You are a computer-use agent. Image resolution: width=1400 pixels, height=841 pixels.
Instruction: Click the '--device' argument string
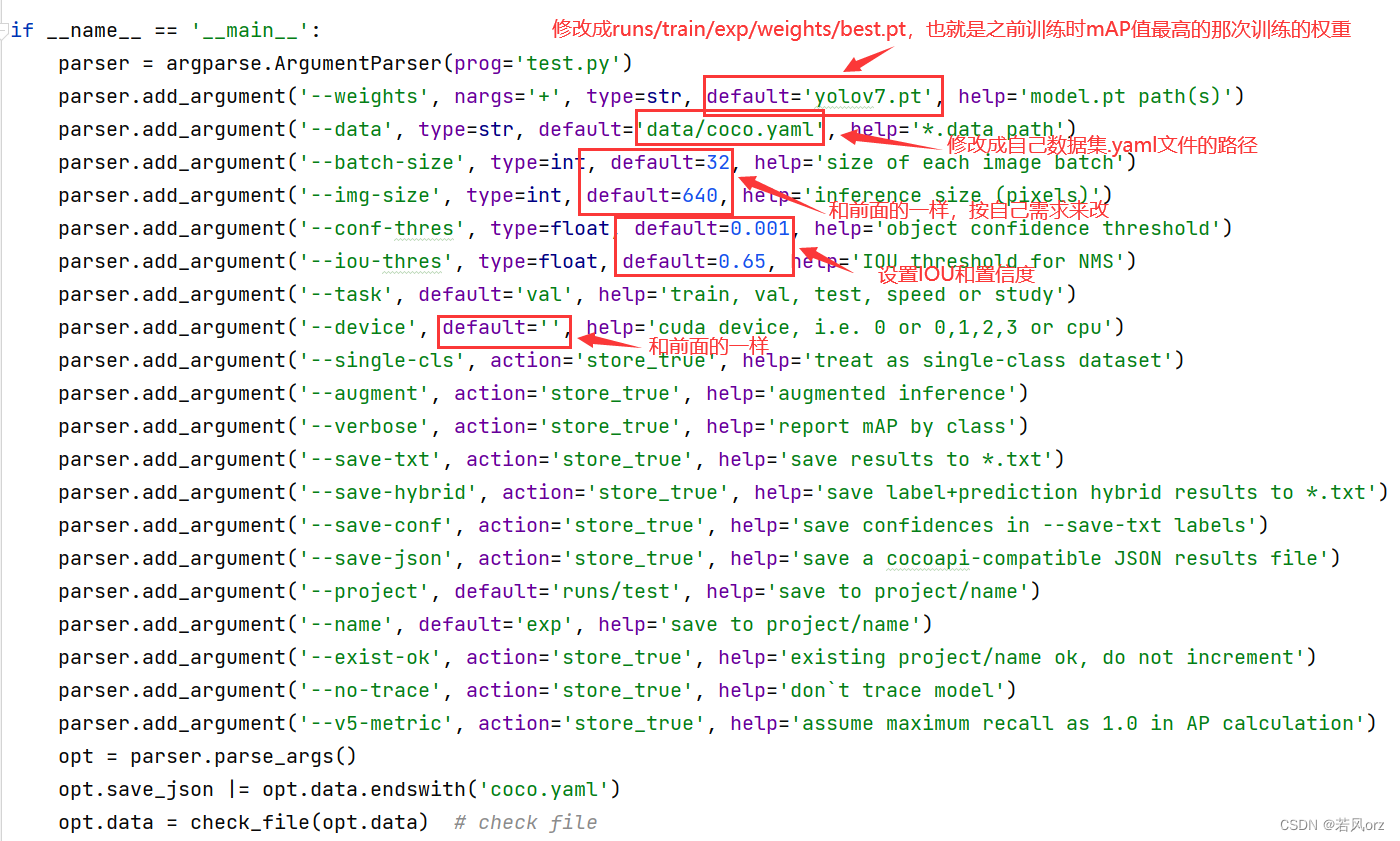[x=359, y=327]
